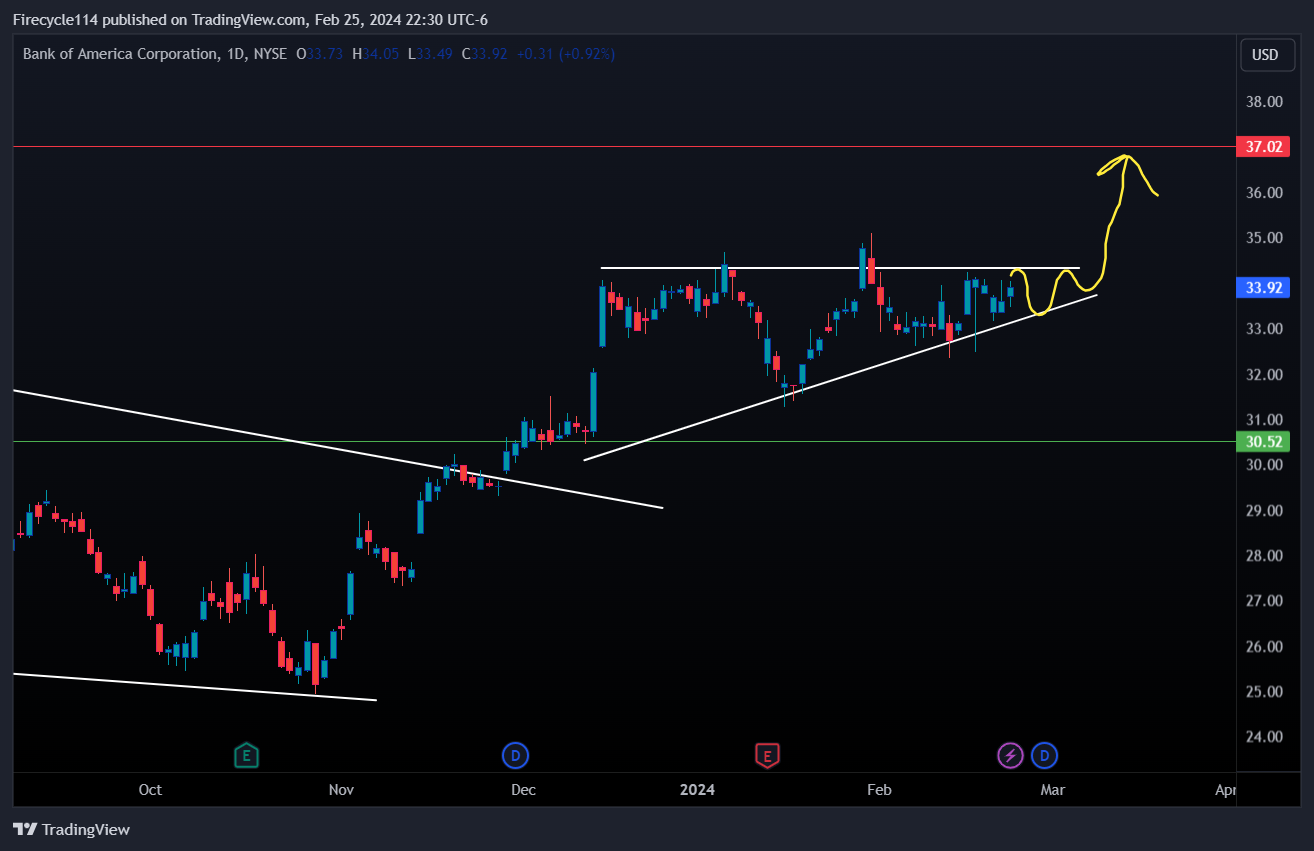Click the 35.00 price scale value
The height and width of the screenshot is (851, 1314).
[1265, 238]
